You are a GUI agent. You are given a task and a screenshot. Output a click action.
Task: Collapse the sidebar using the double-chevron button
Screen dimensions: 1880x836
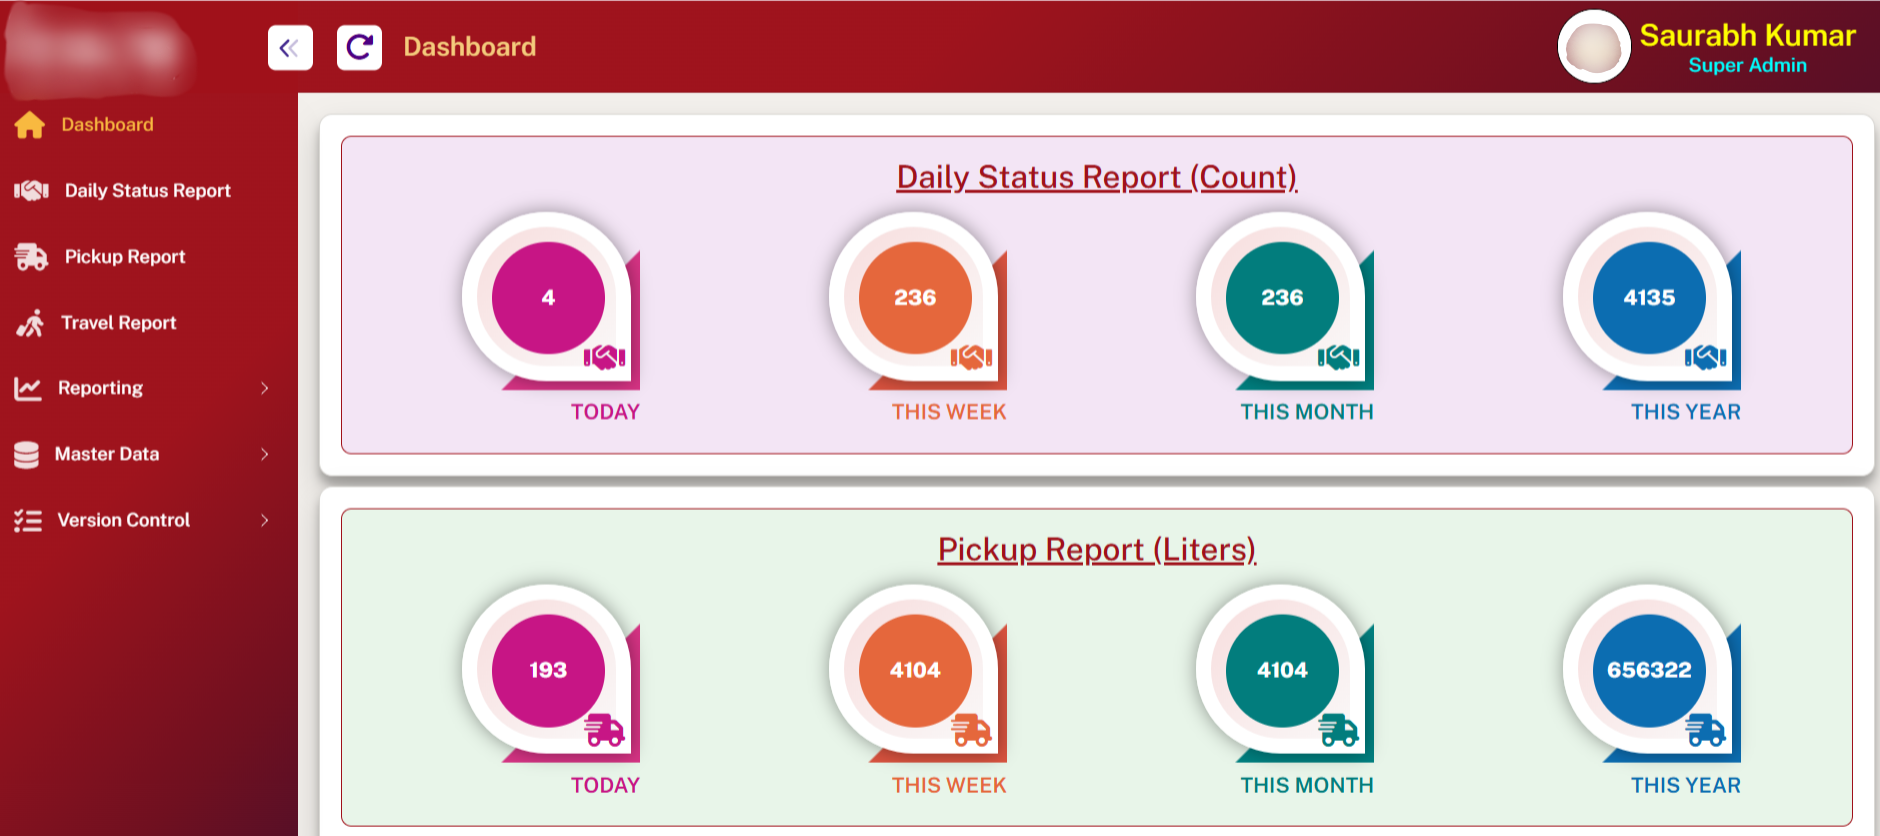coord(289,46)
